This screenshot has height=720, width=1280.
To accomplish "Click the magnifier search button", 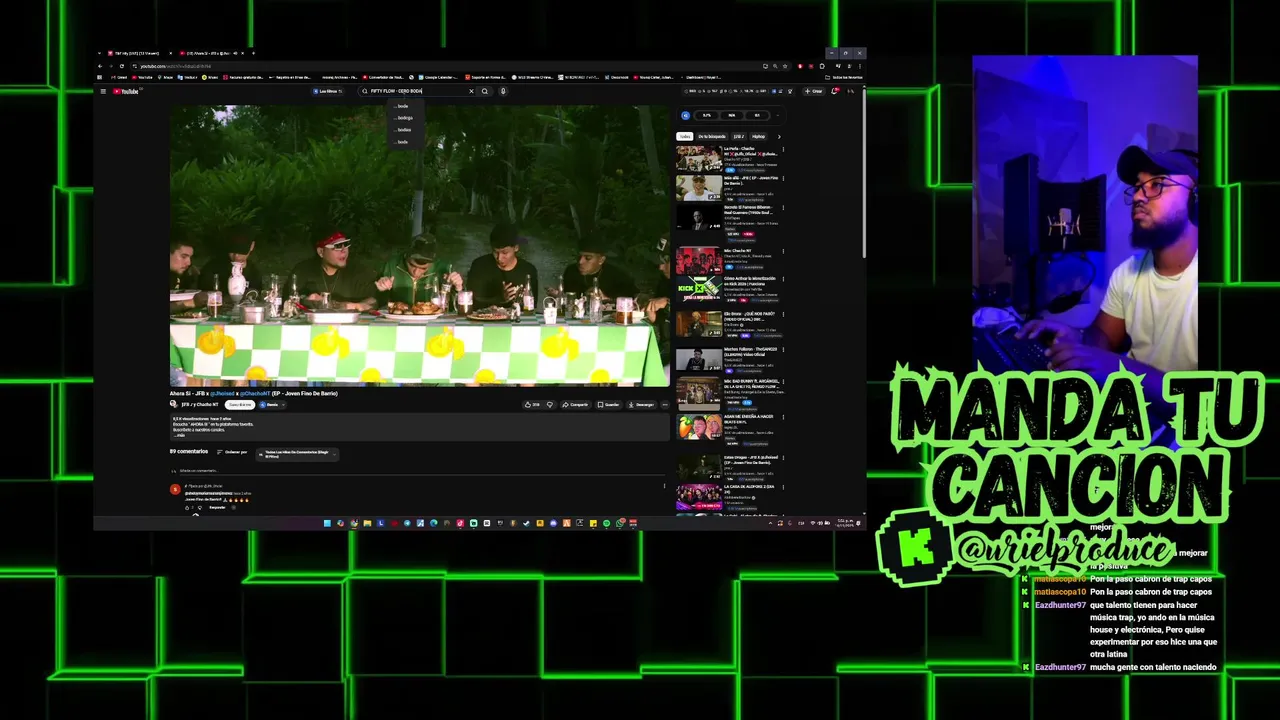I will (x=485, y=91).
